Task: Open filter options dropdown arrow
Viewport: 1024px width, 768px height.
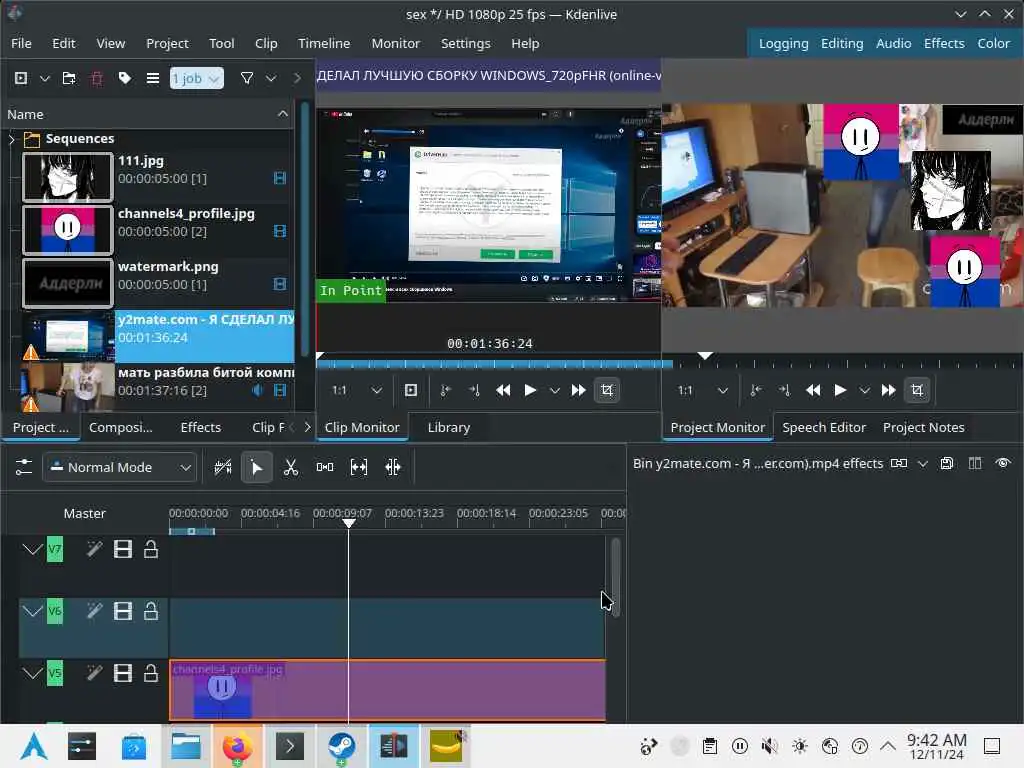Action: (271, 78)
